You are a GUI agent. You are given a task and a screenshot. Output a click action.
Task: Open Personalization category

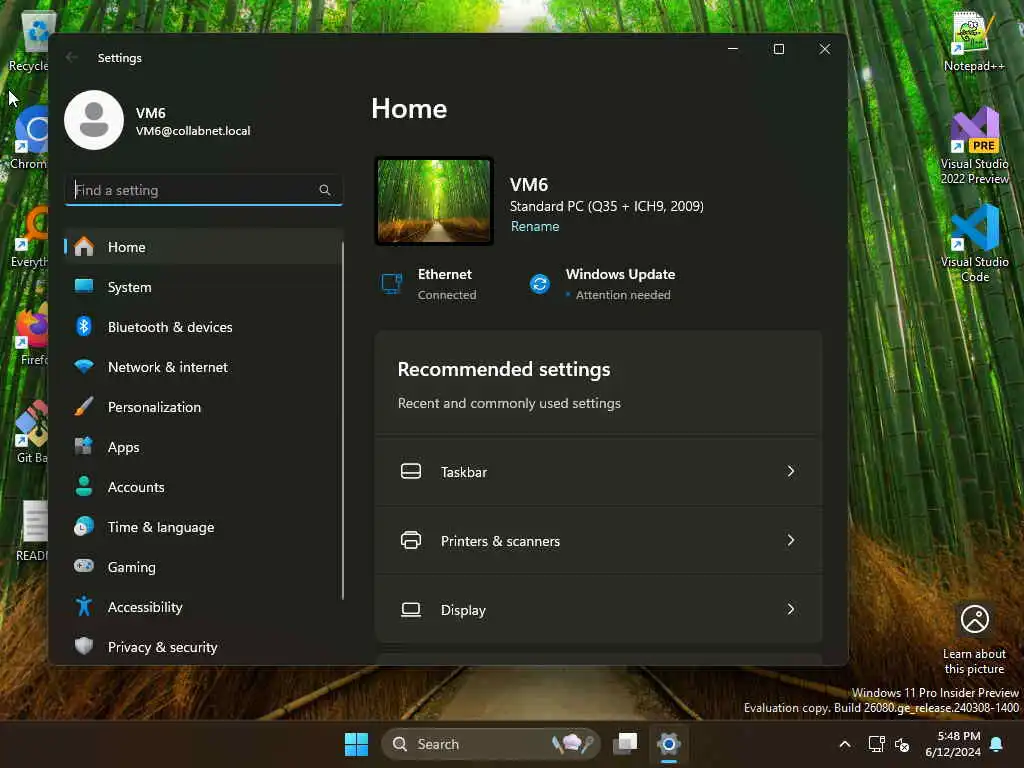(x=203, y=407)
